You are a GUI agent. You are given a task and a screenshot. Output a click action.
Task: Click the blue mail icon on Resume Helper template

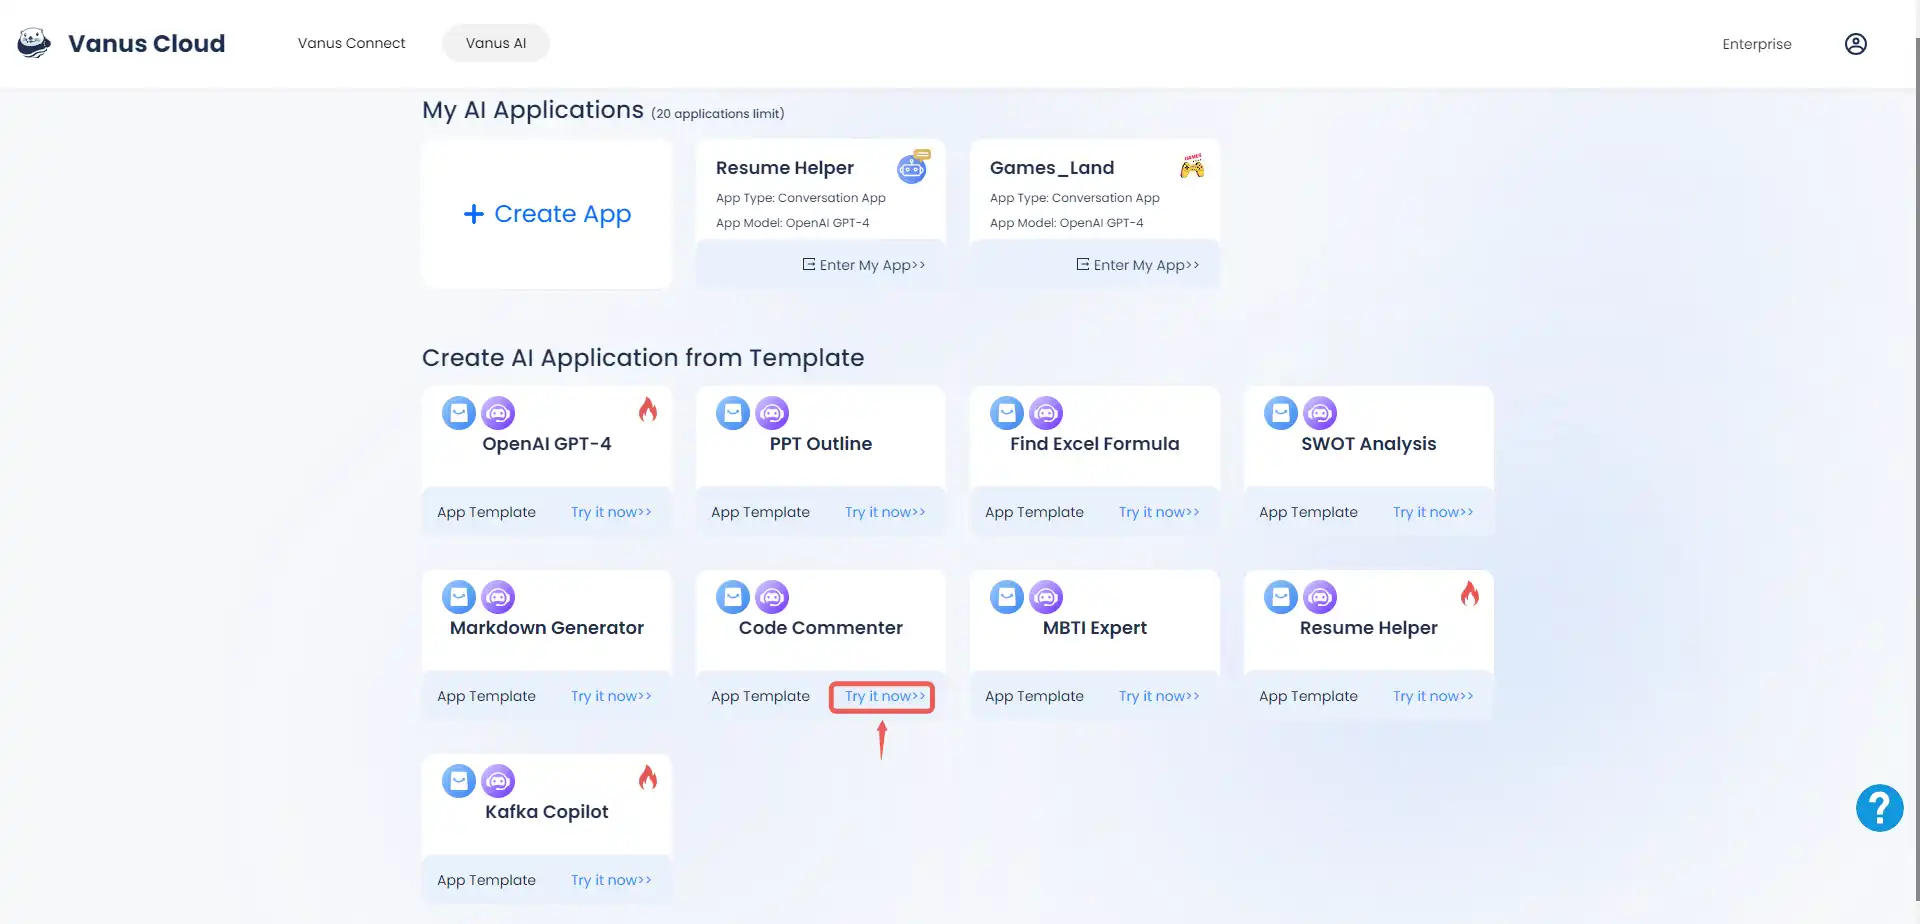(x=1281, y=597)
